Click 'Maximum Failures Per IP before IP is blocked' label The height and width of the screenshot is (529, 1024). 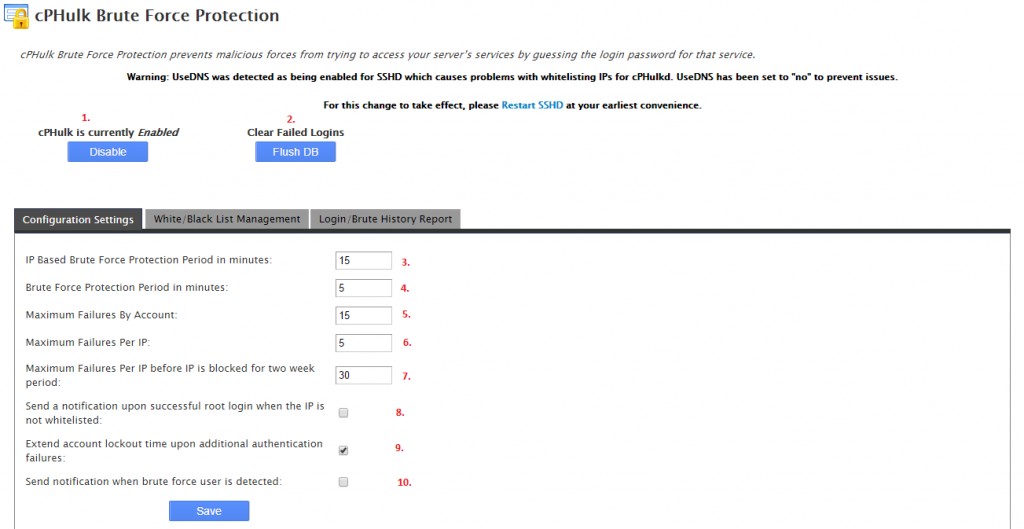click(x=170, y=375)
